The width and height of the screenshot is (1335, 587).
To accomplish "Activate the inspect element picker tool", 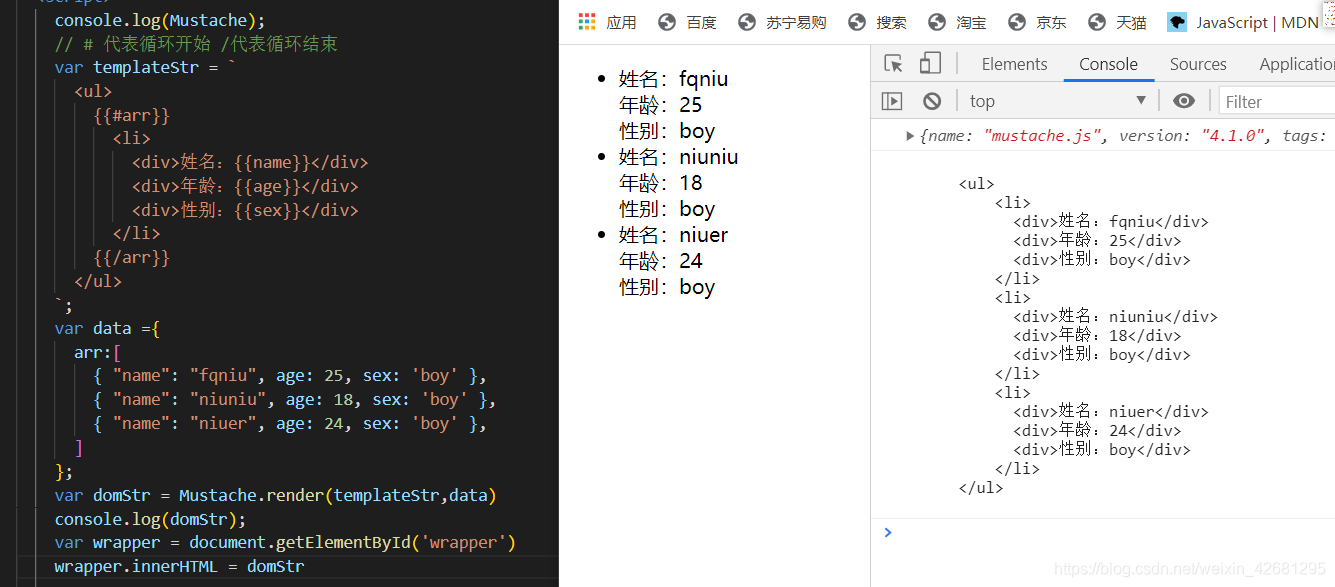I will [894, 64].
